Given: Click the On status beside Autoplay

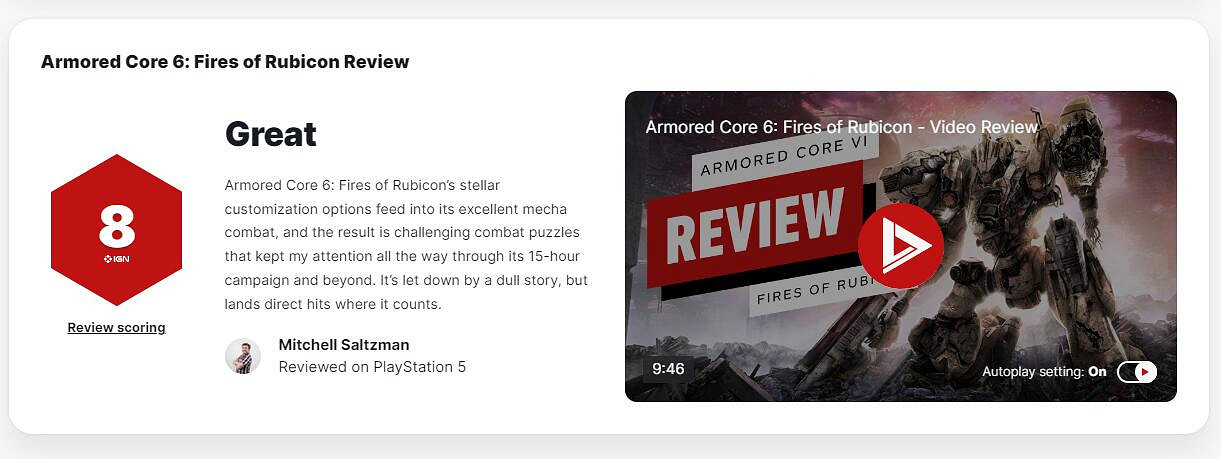Looking at the screenshot, I should [1098, 371].
